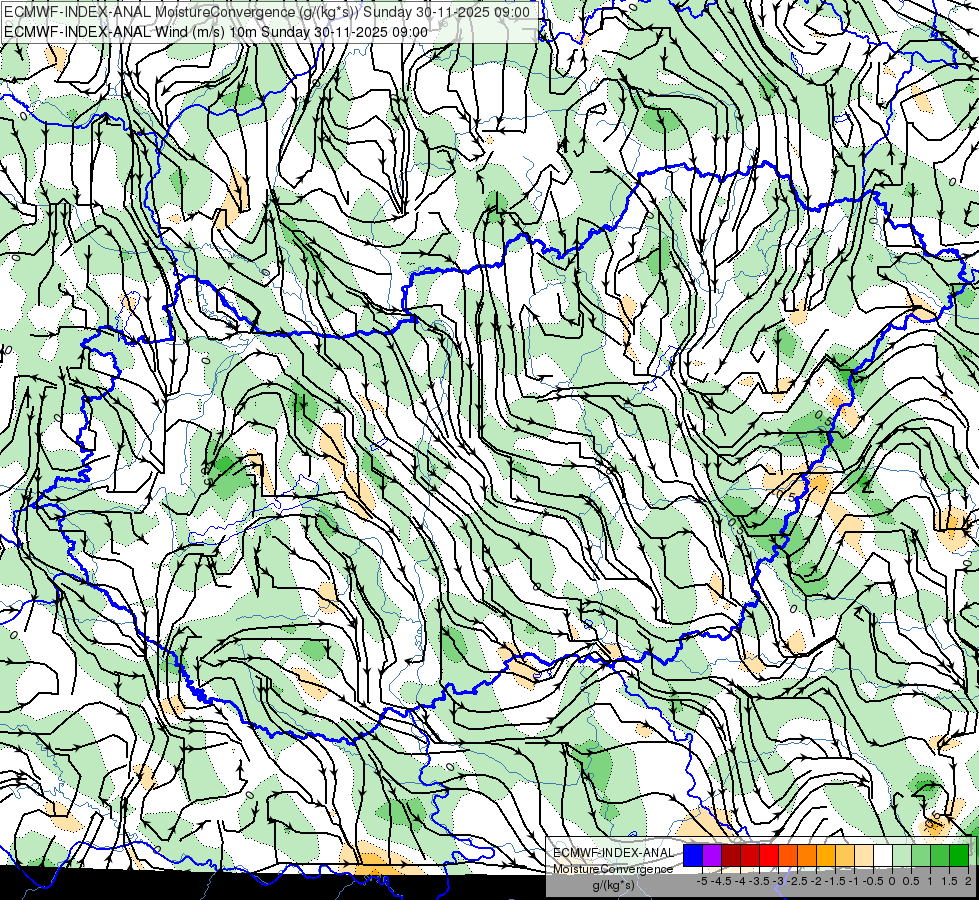979x900 pixels.
Task: Select the darkest red legend swatch
Action: coord(731,856)
